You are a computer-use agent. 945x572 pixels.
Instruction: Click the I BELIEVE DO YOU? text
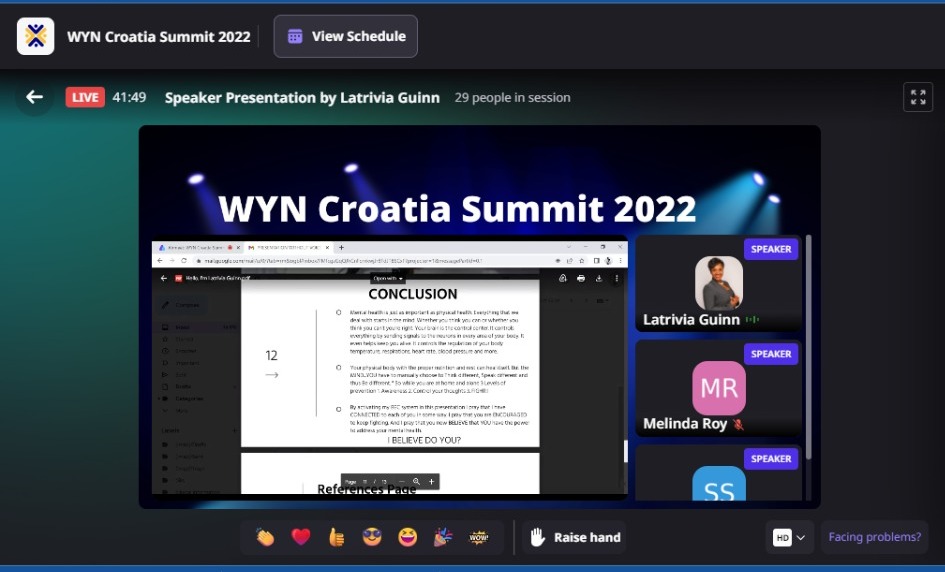(424, 441)
